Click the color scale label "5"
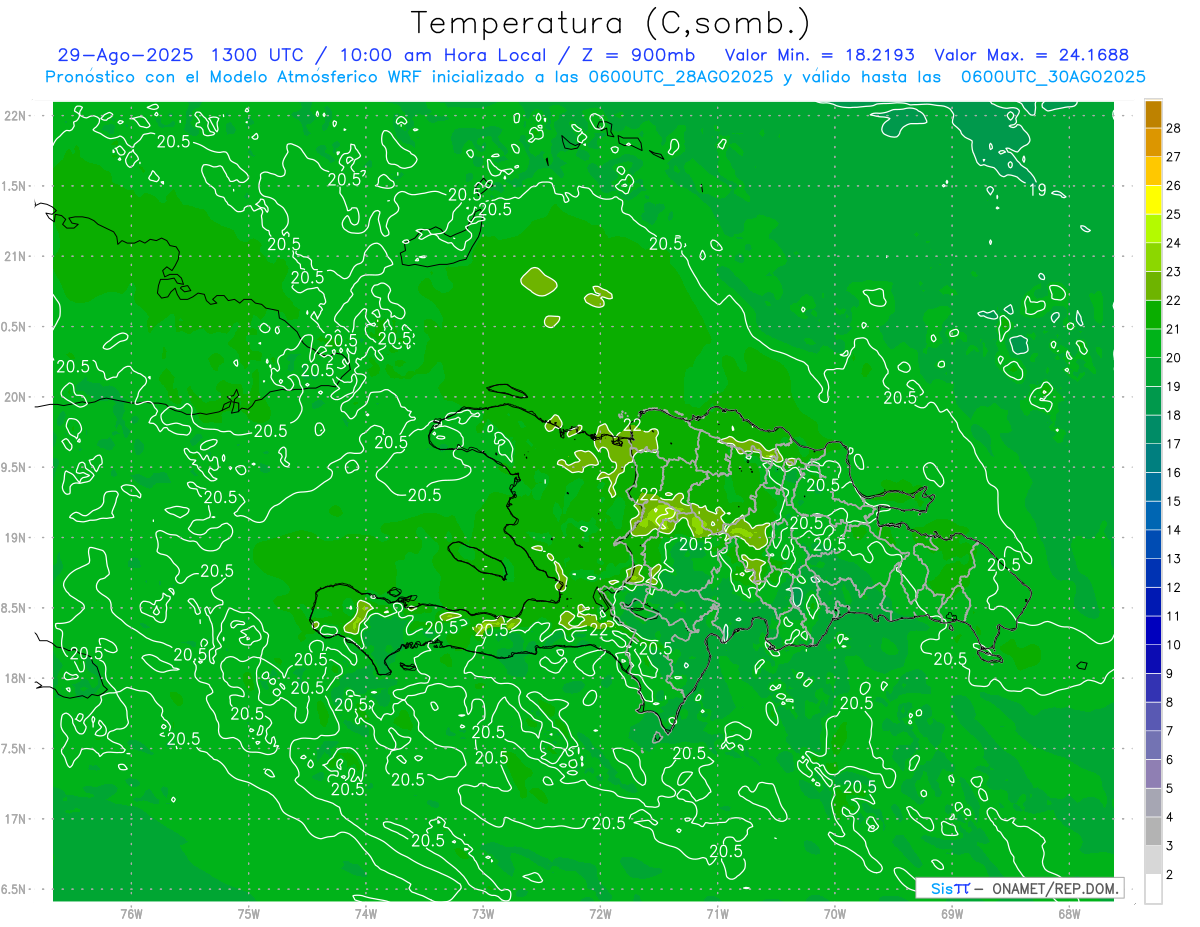The height and width of the screenshot is (927, 1200). coord(1170,789)
